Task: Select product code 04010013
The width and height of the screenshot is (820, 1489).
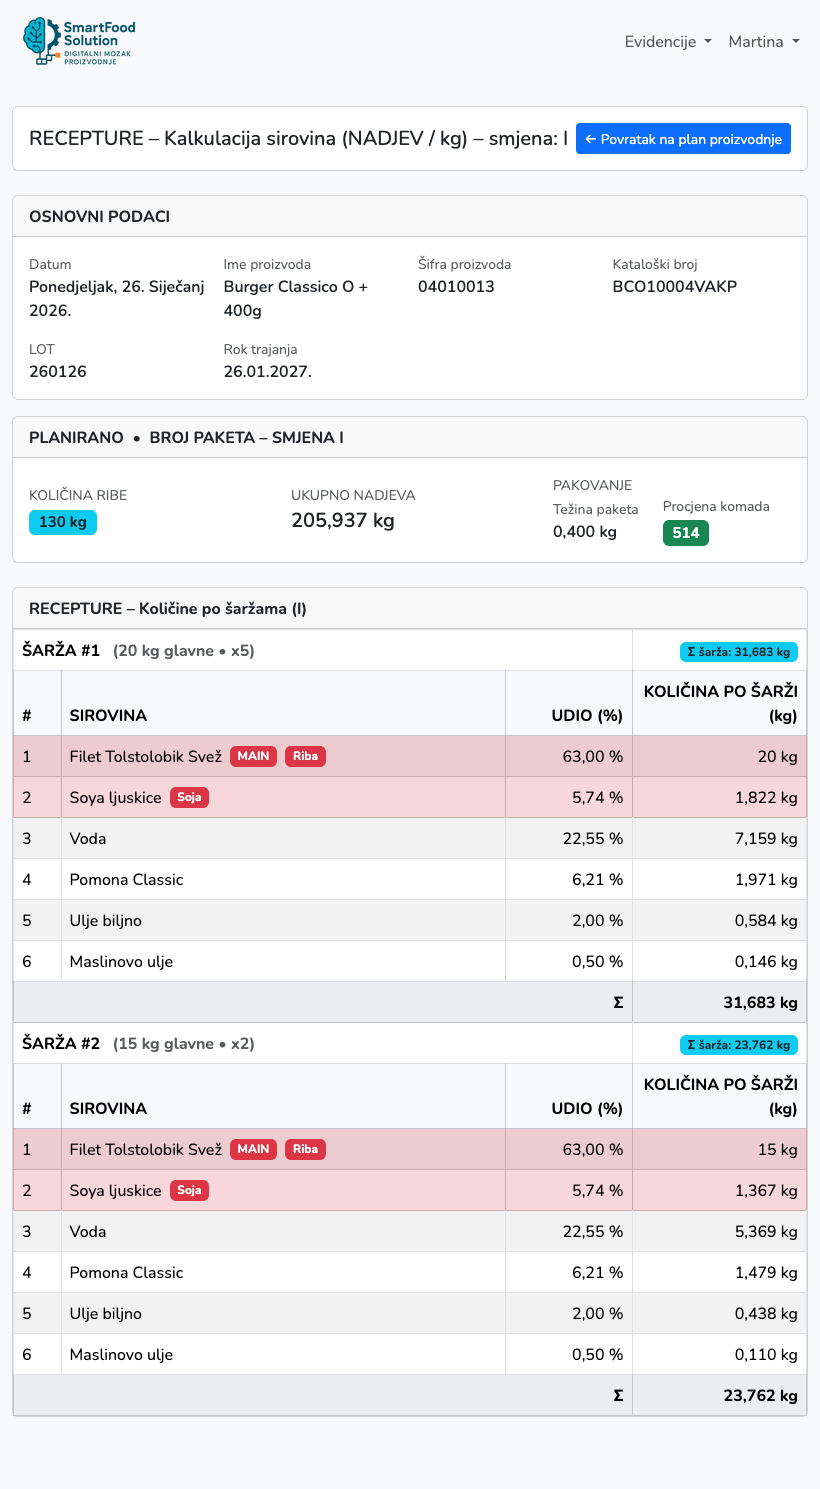Action: coord(456,287)
